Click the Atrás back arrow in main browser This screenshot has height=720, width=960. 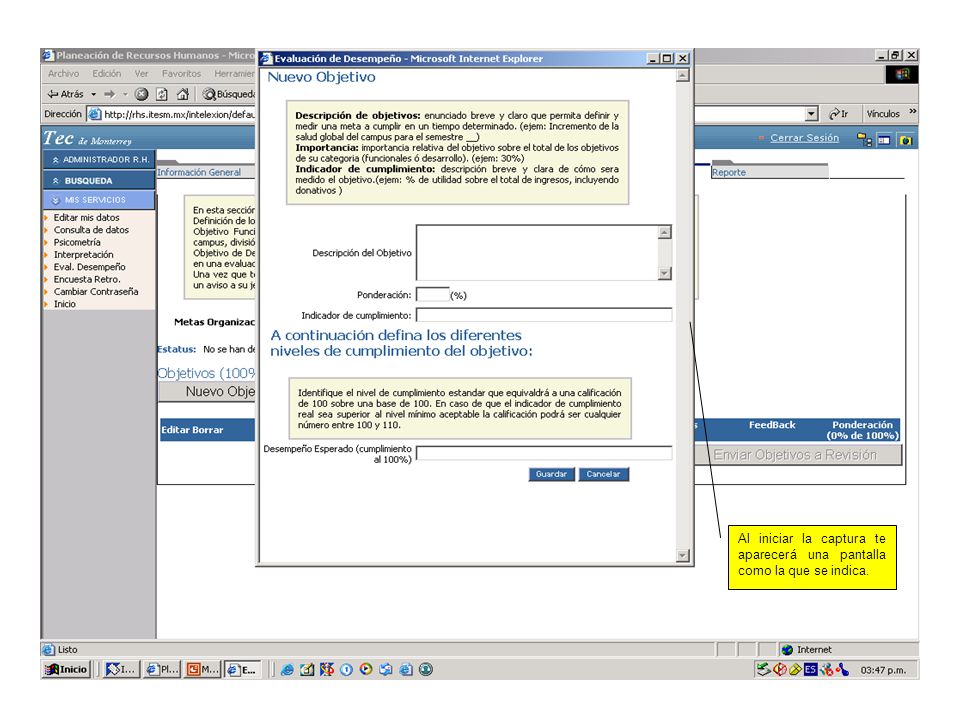click(x=65, y=94)
